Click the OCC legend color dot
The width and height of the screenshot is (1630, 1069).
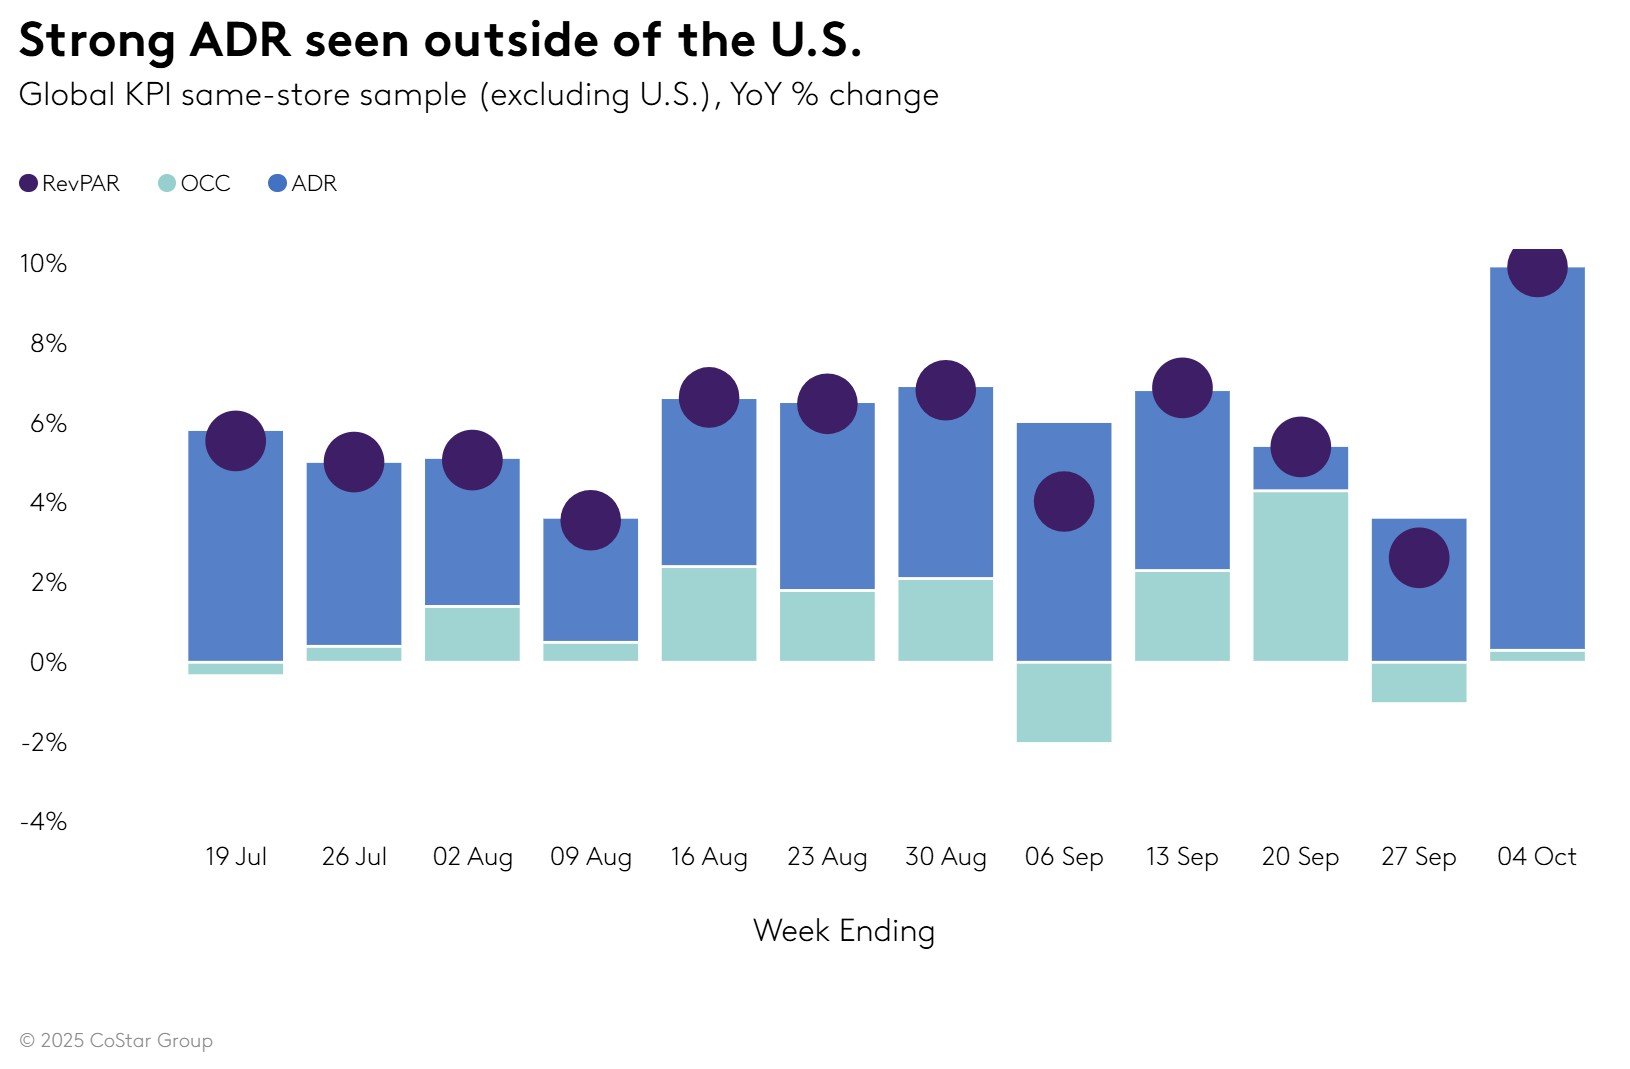click(167, 184)
